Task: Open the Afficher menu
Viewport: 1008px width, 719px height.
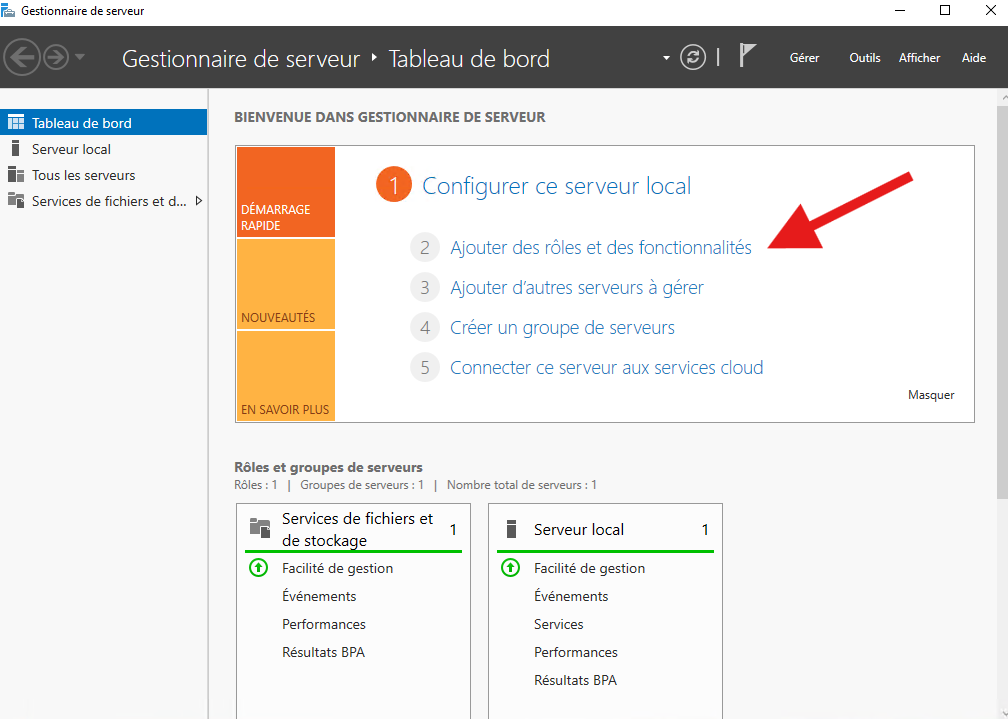Action: click(x=919, y=58)
